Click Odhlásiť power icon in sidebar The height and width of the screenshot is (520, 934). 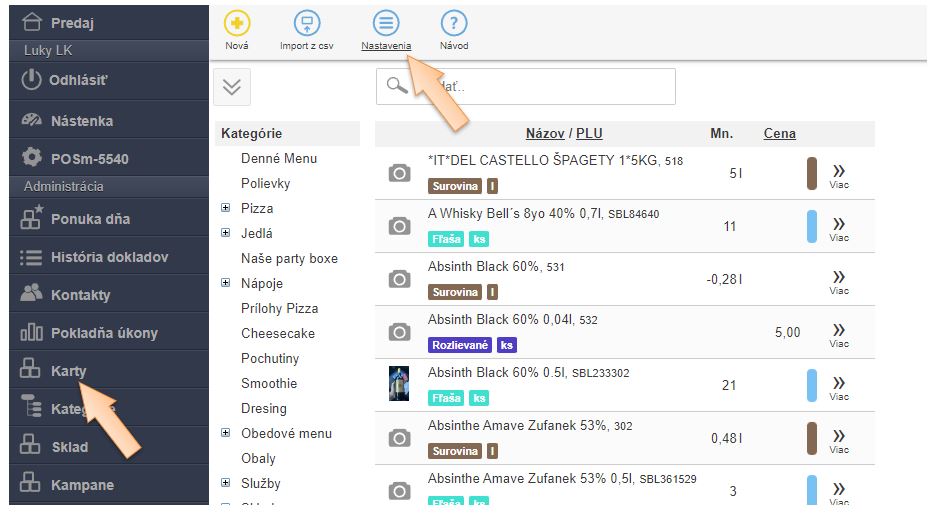32,80
